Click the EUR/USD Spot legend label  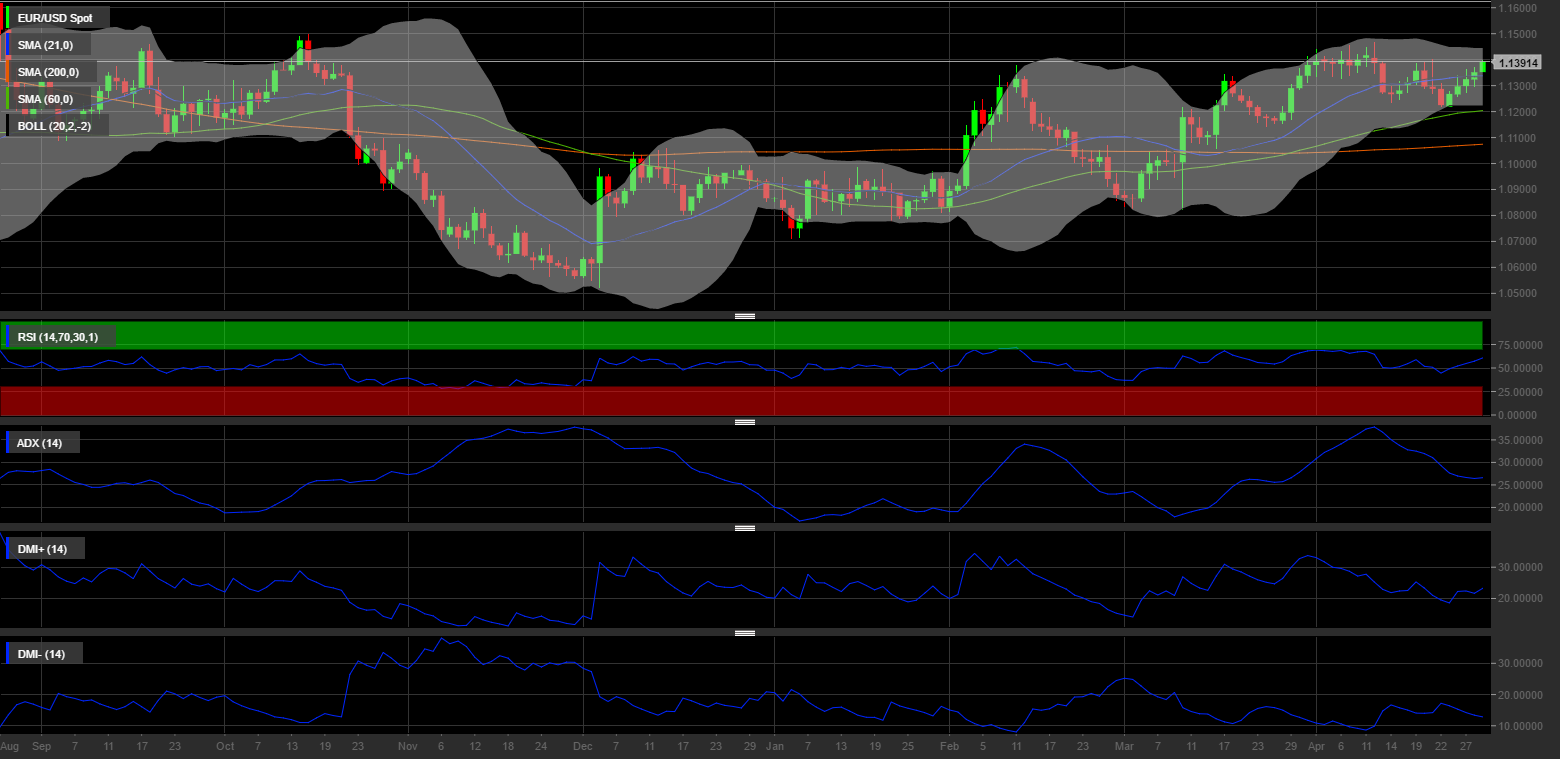55,18
